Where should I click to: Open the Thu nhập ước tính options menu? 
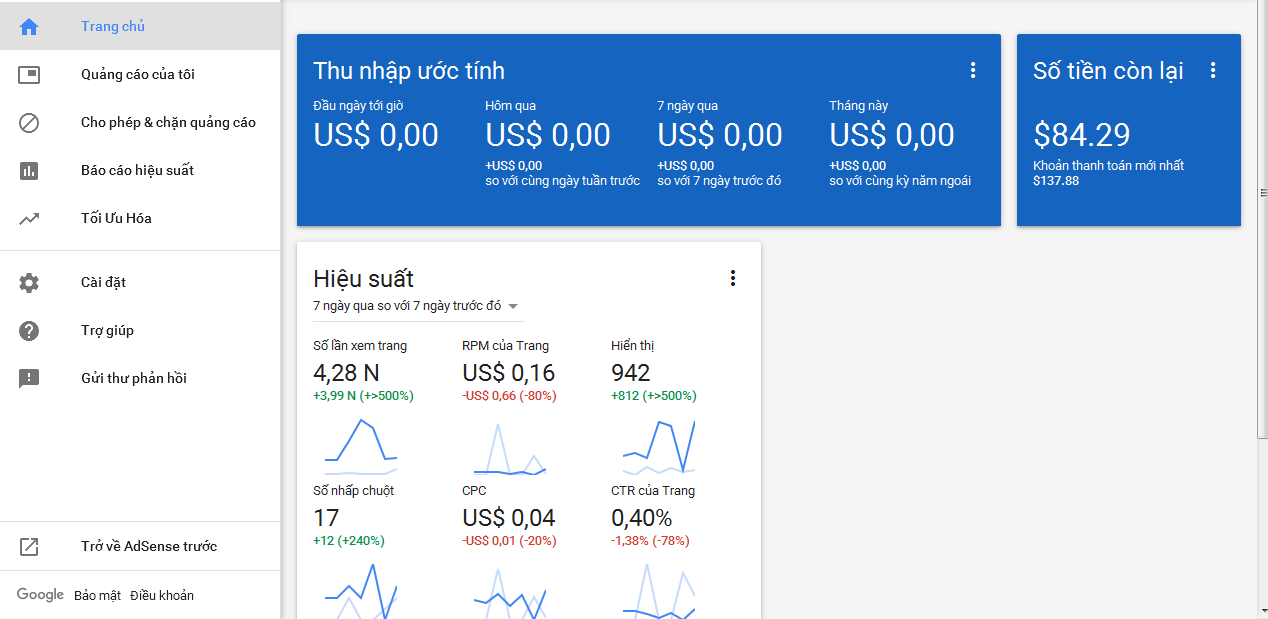click(973, 70)
